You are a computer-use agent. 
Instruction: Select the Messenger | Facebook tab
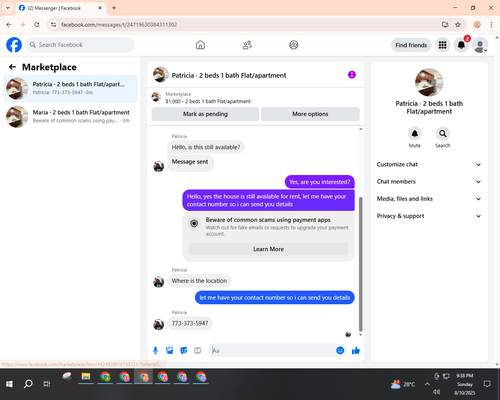tap(60, 8)
